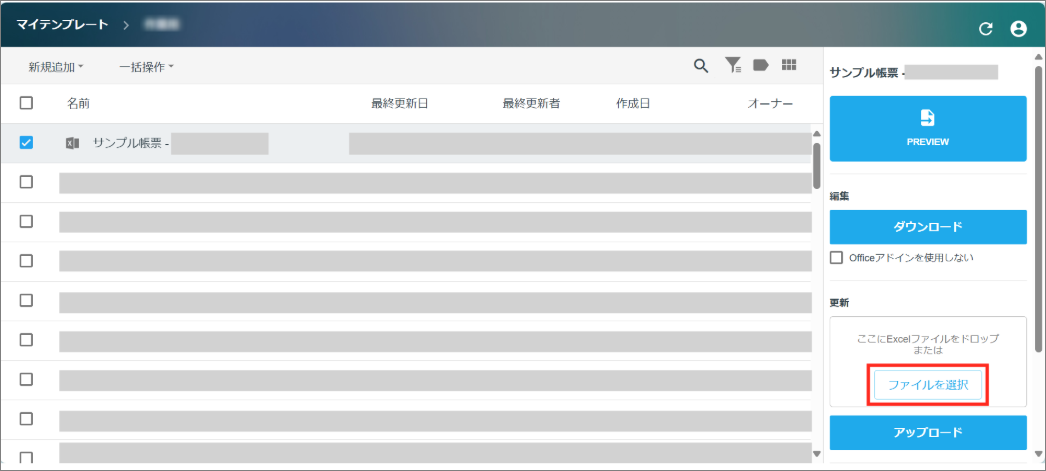Uncheck the サンプル帳票 row checkbox
The width and height of the screenshot is (1046, 471).
[x=26, y=143]
